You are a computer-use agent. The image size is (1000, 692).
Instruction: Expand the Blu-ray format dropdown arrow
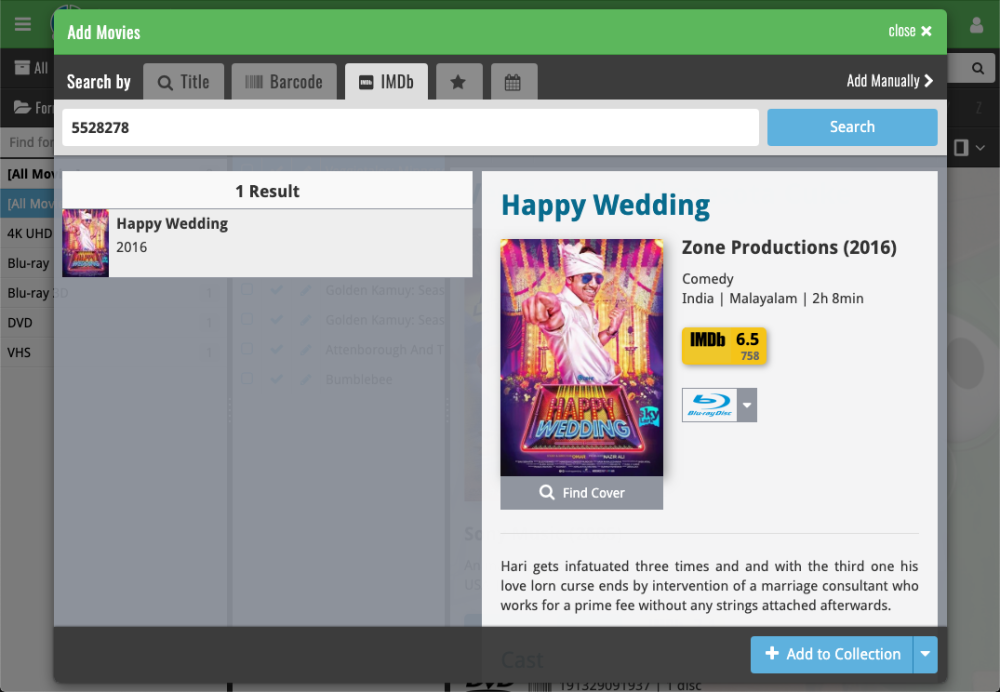coord(747,405)
